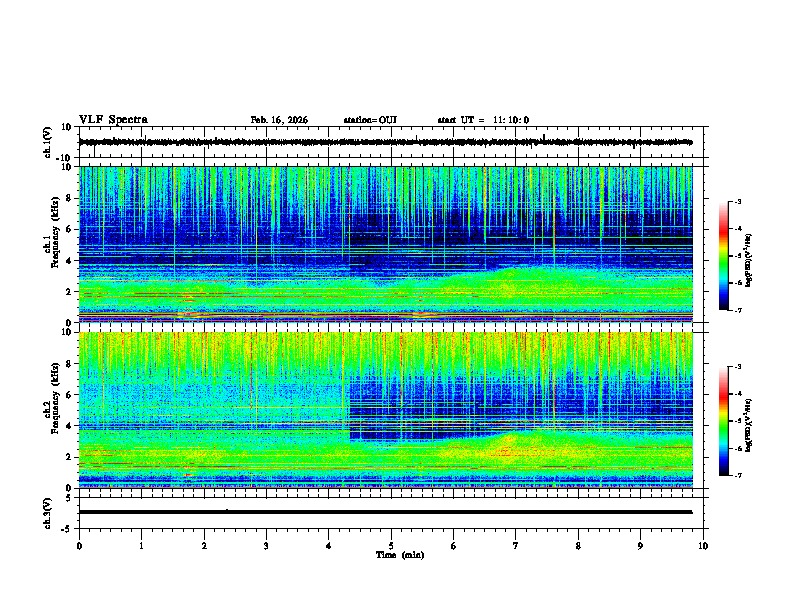The width and height of the screenshot is (792, 612).
Task: Click the "10" label ending the time axis
Action: (703, 546)
